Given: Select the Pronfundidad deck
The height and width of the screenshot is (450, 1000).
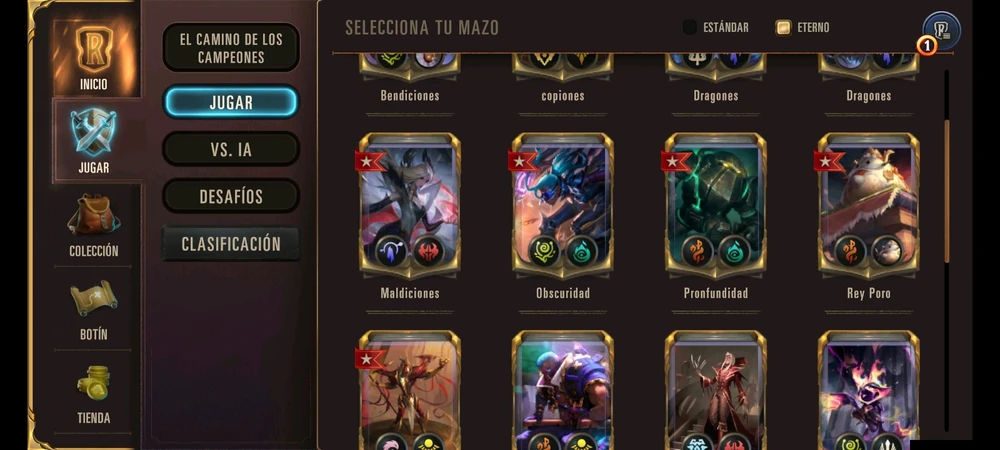Looking at the screenshot, I should pos(716,207).
